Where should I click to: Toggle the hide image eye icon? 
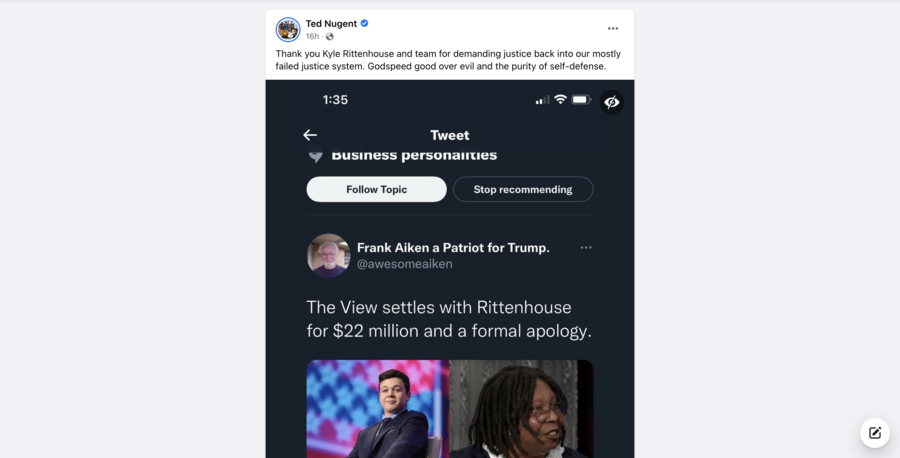611,102
